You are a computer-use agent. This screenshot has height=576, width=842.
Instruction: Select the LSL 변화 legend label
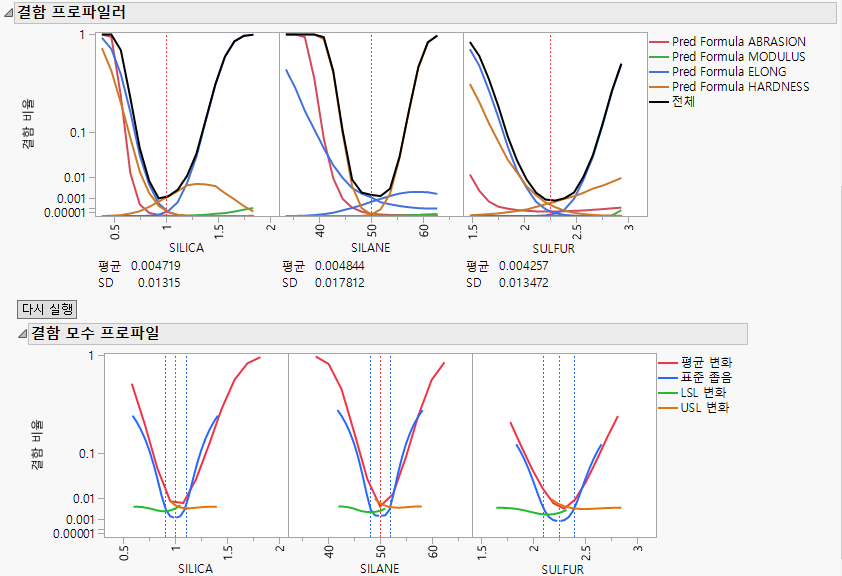coord(703,392)
